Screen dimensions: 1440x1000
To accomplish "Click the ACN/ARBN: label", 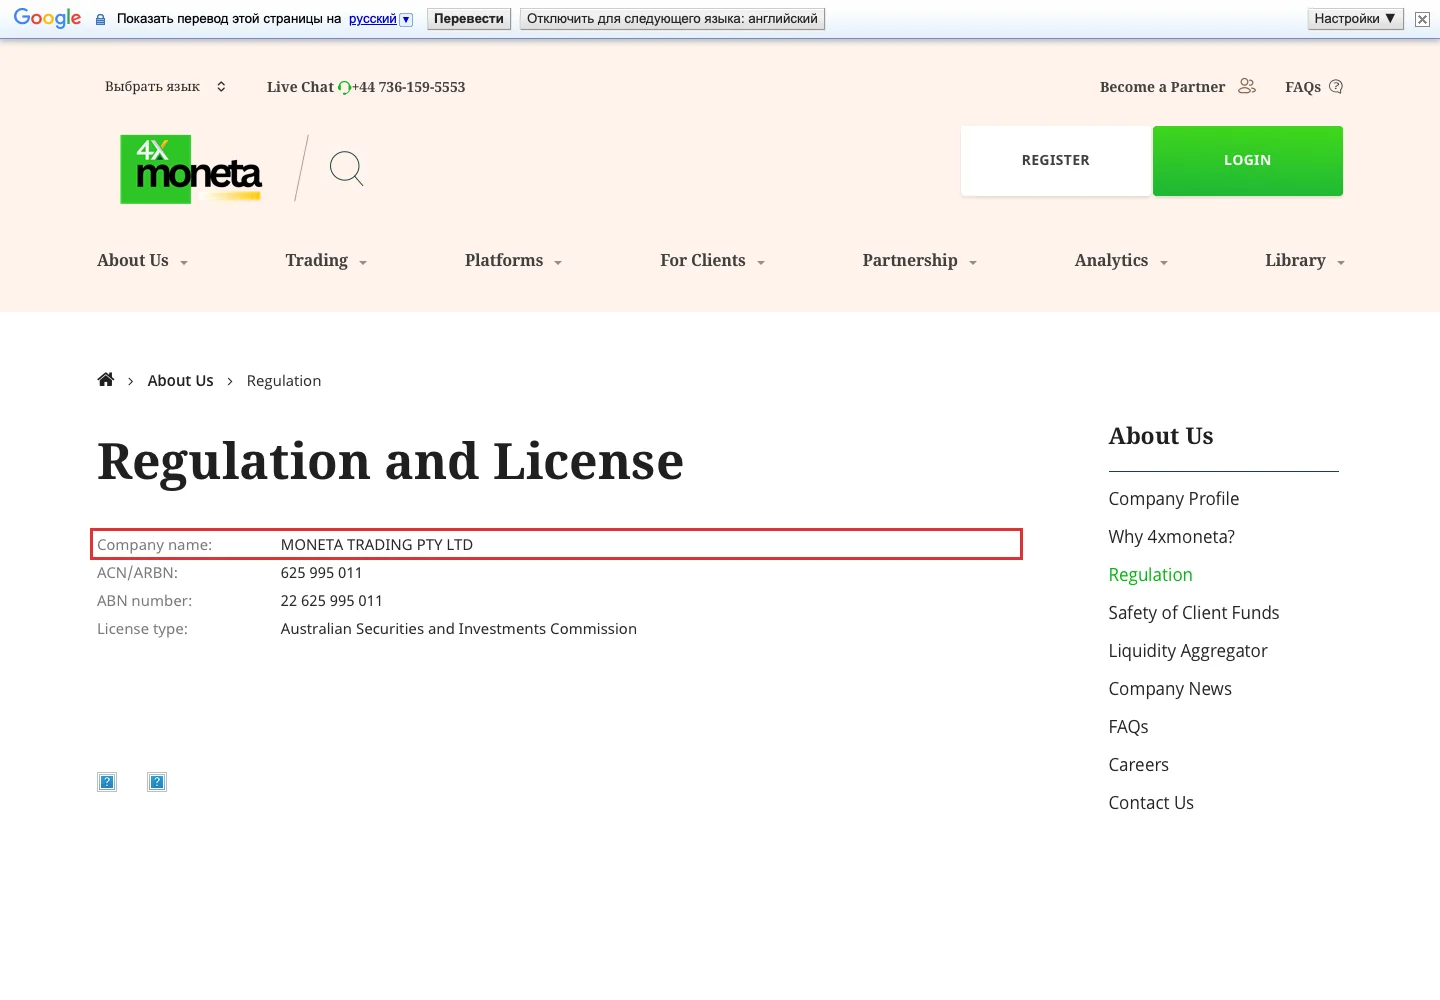I will pyautogui.click(x=137, y=572).
